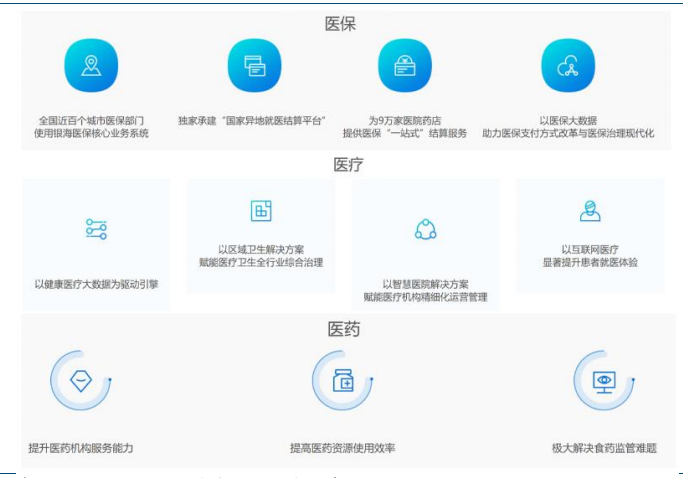Click the internet medical doctor icon

click(590, 211)
